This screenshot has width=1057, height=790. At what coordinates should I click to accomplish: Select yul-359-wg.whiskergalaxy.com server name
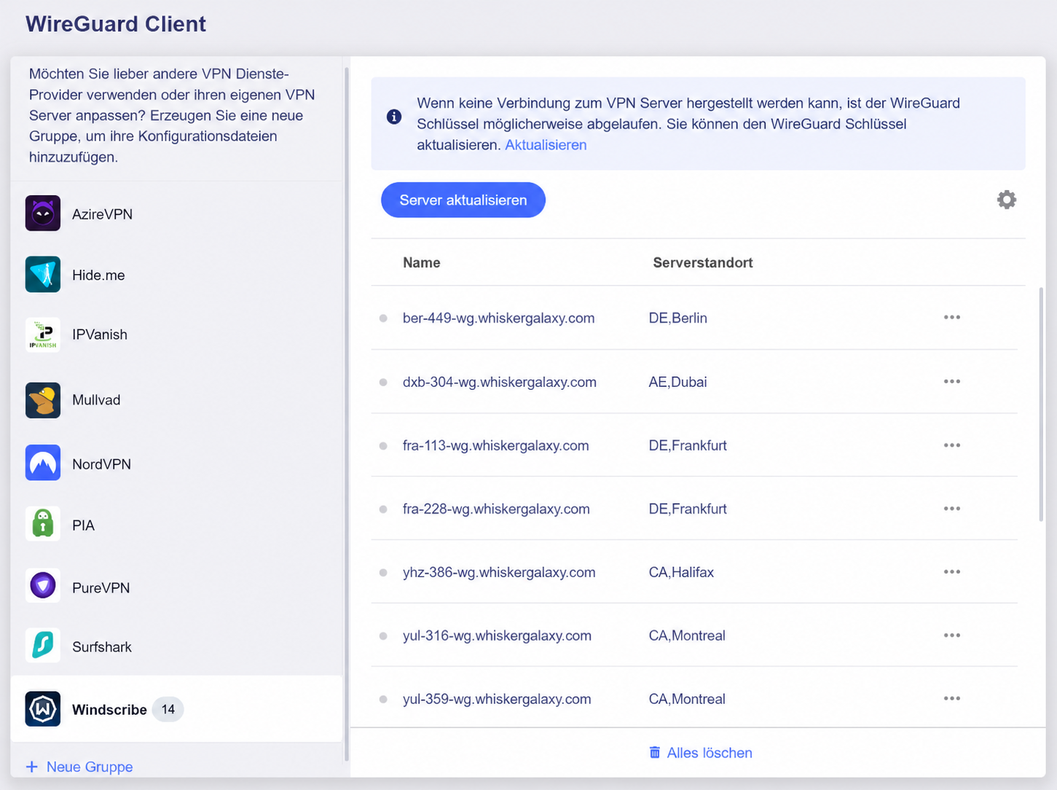(497, 699)
